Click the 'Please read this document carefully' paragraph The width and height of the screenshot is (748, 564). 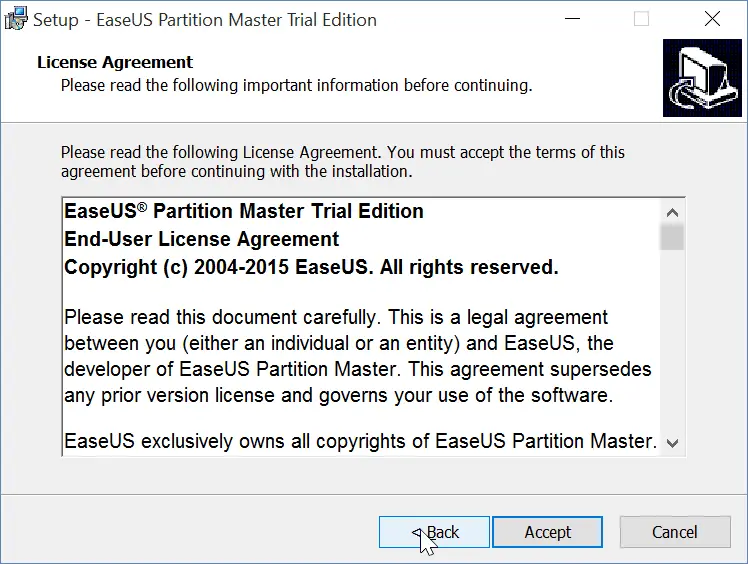click(x=358, y=356)
